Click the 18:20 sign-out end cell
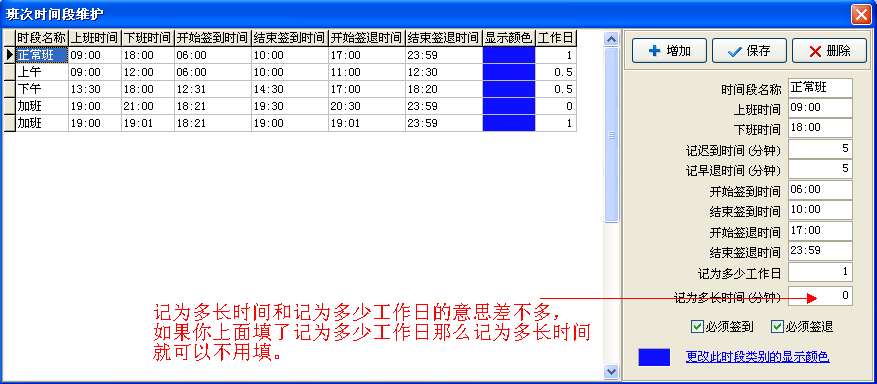 [x=444, y=89]
